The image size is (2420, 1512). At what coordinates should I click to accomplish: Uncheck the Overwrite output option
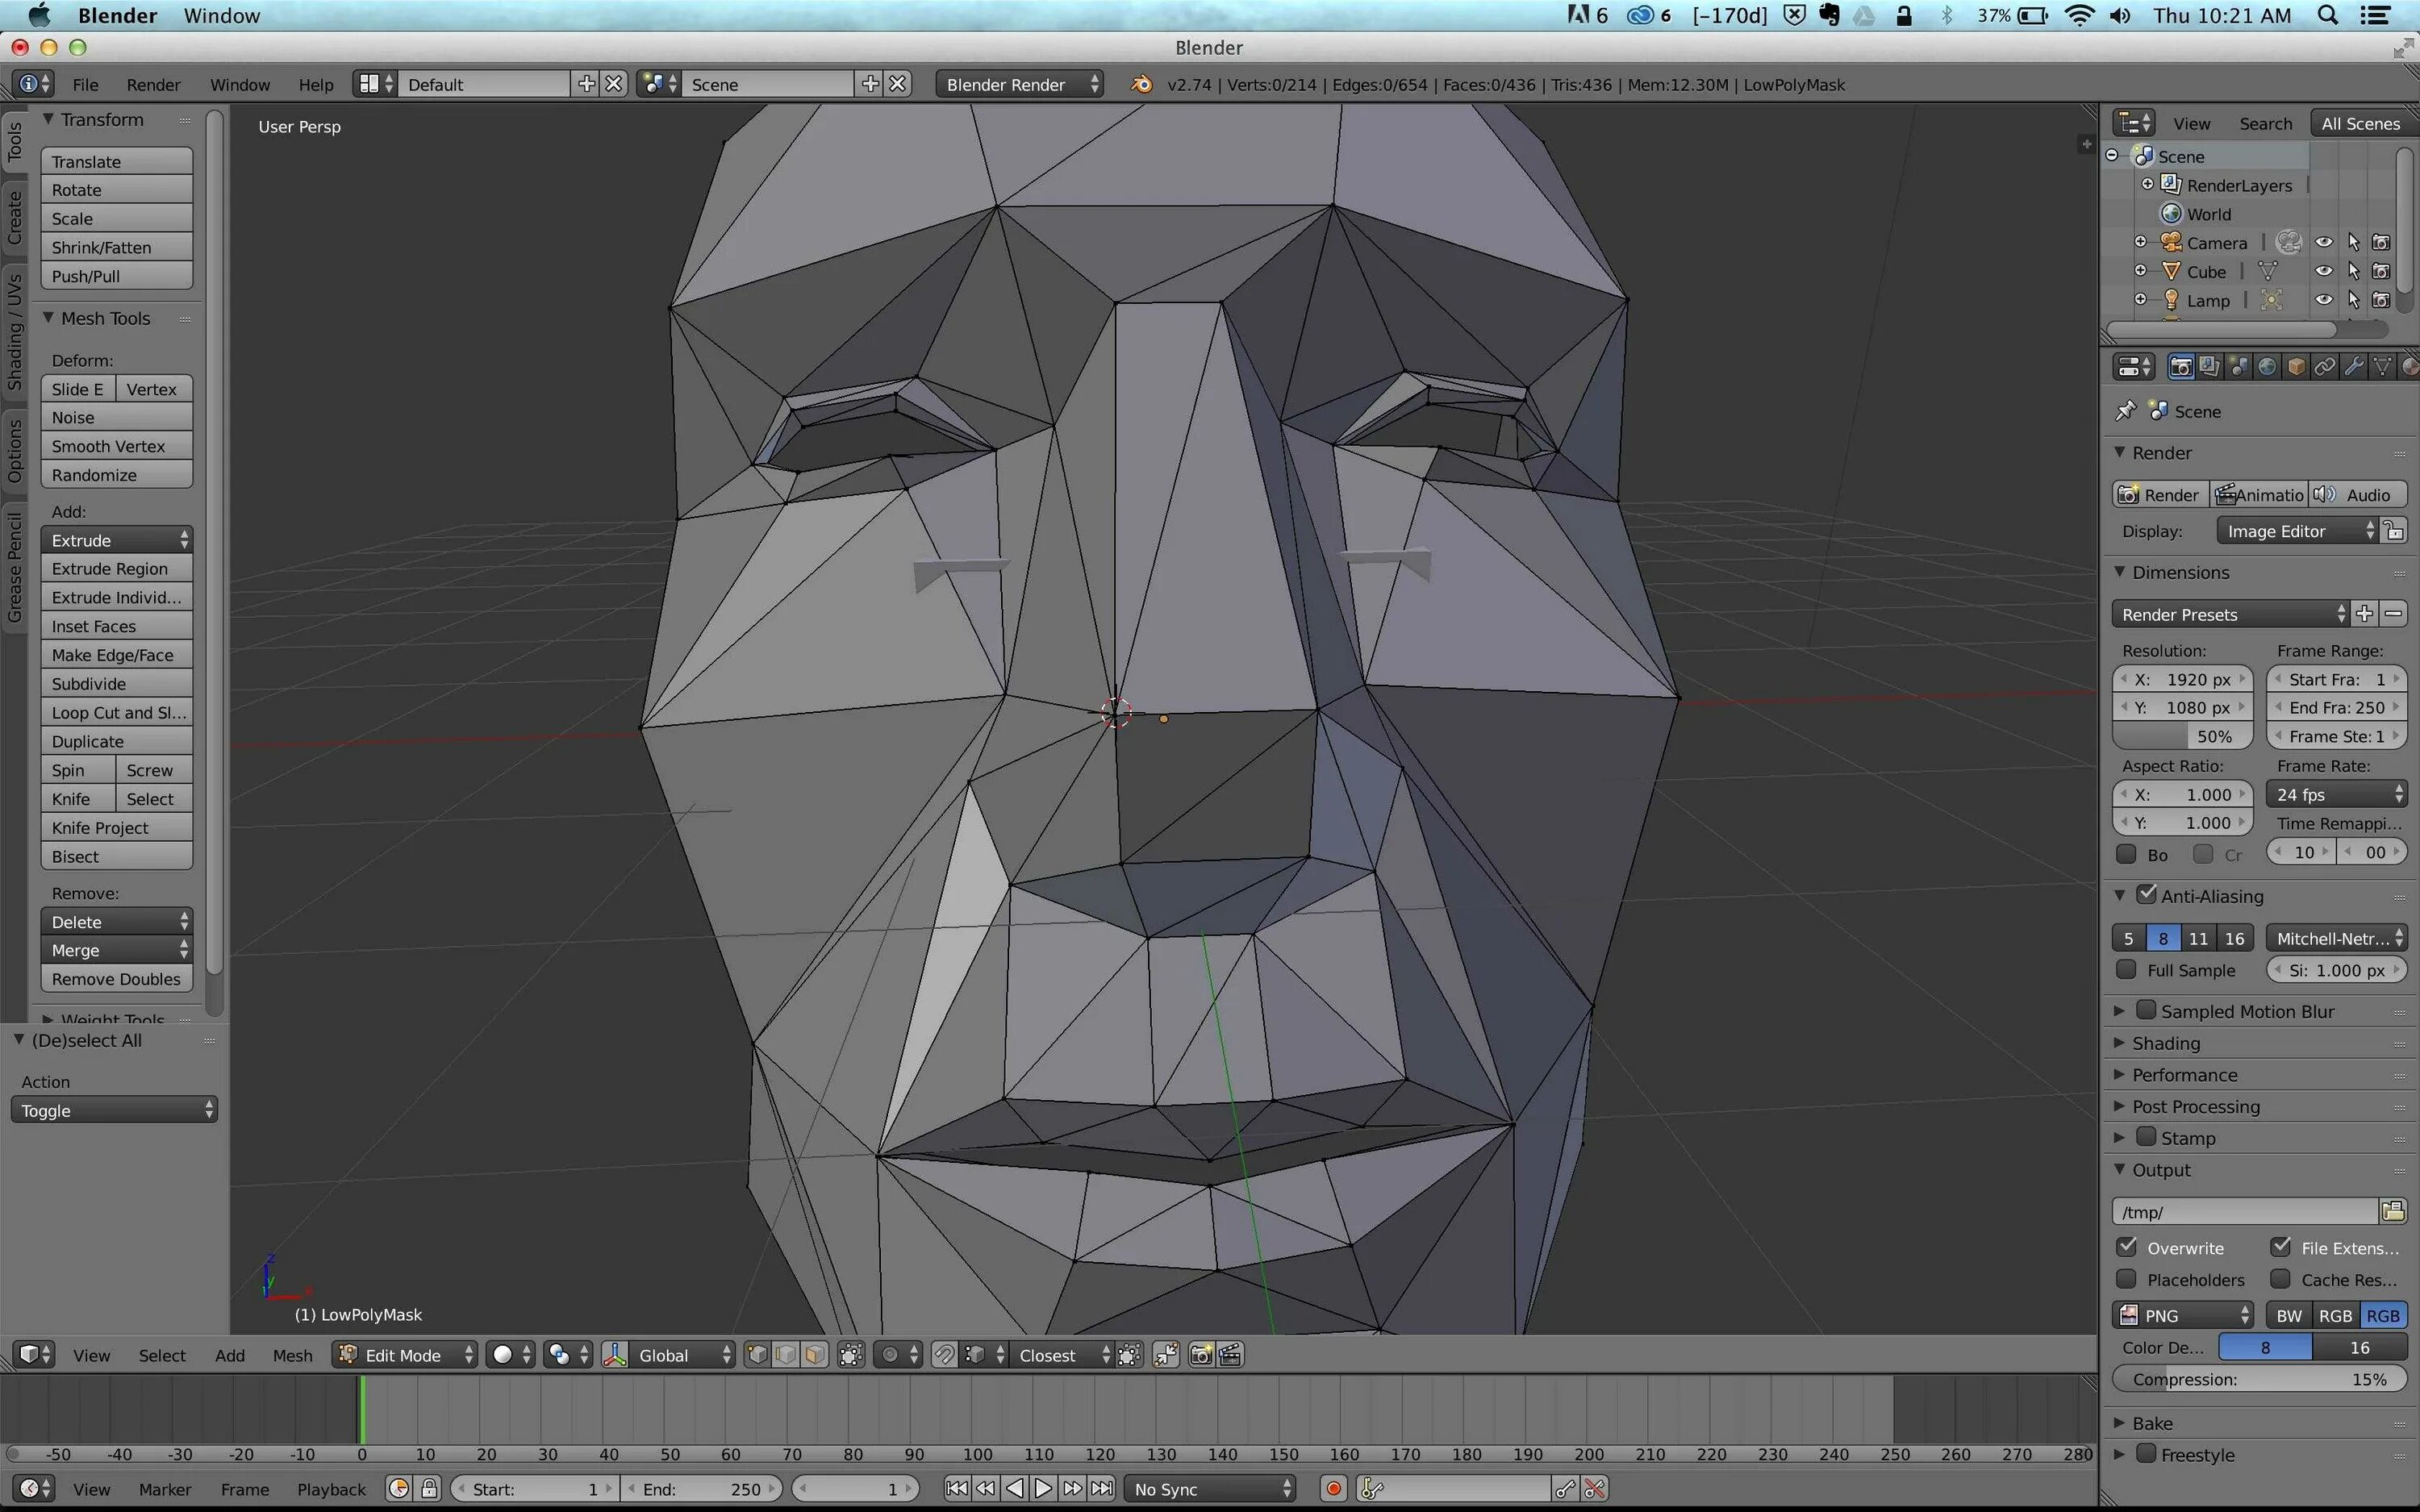(2127, 1247)
